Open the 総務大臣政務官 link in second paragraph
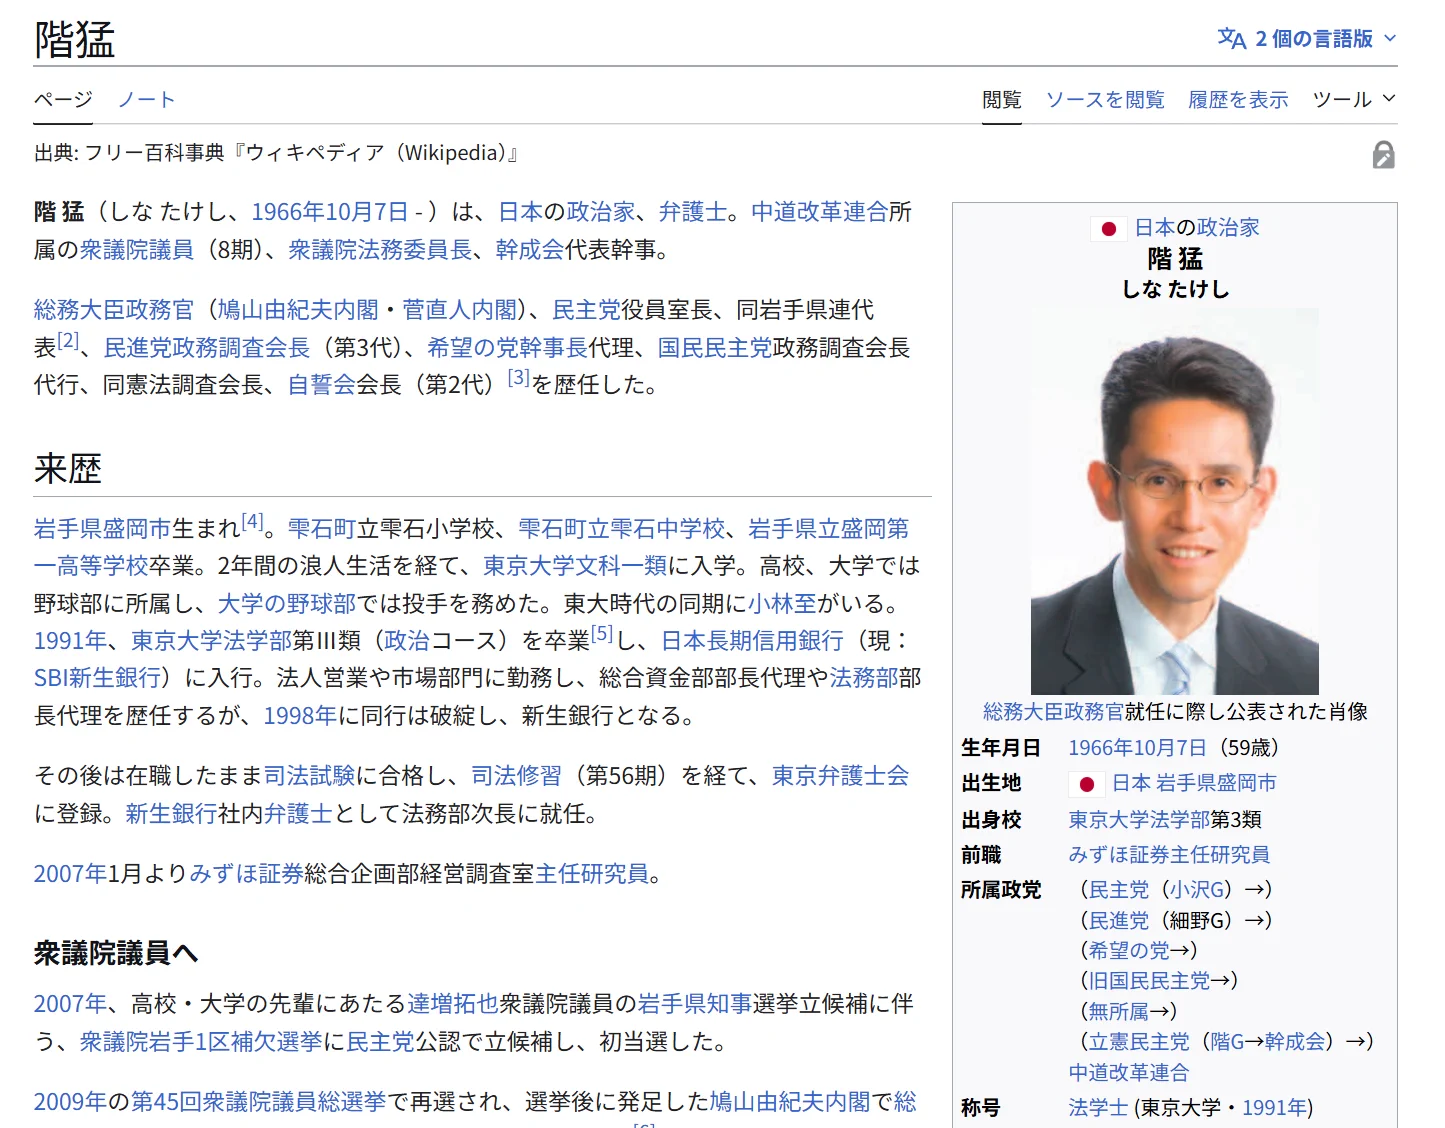Viewport: 1445px width, 1128px height. point(114,309)
